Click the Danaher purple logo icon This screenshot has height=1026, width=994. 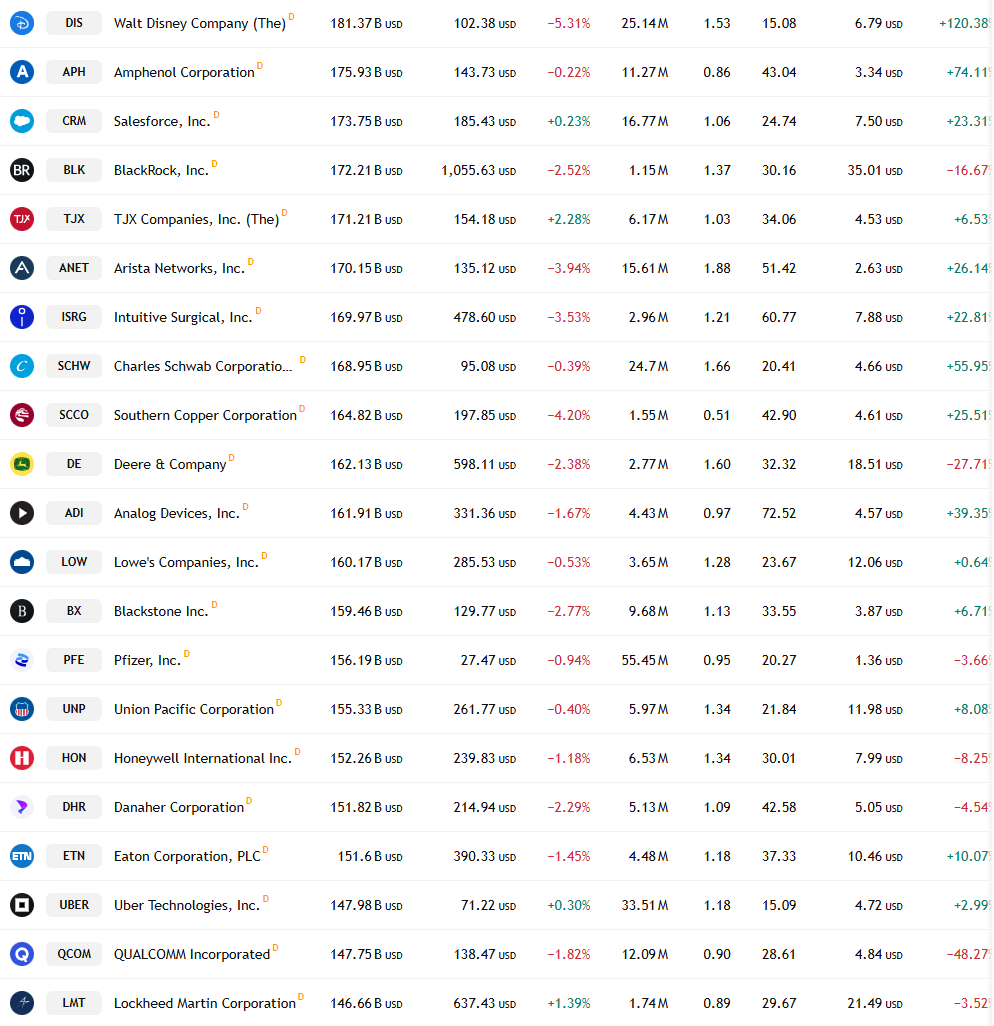click(22, 807)
